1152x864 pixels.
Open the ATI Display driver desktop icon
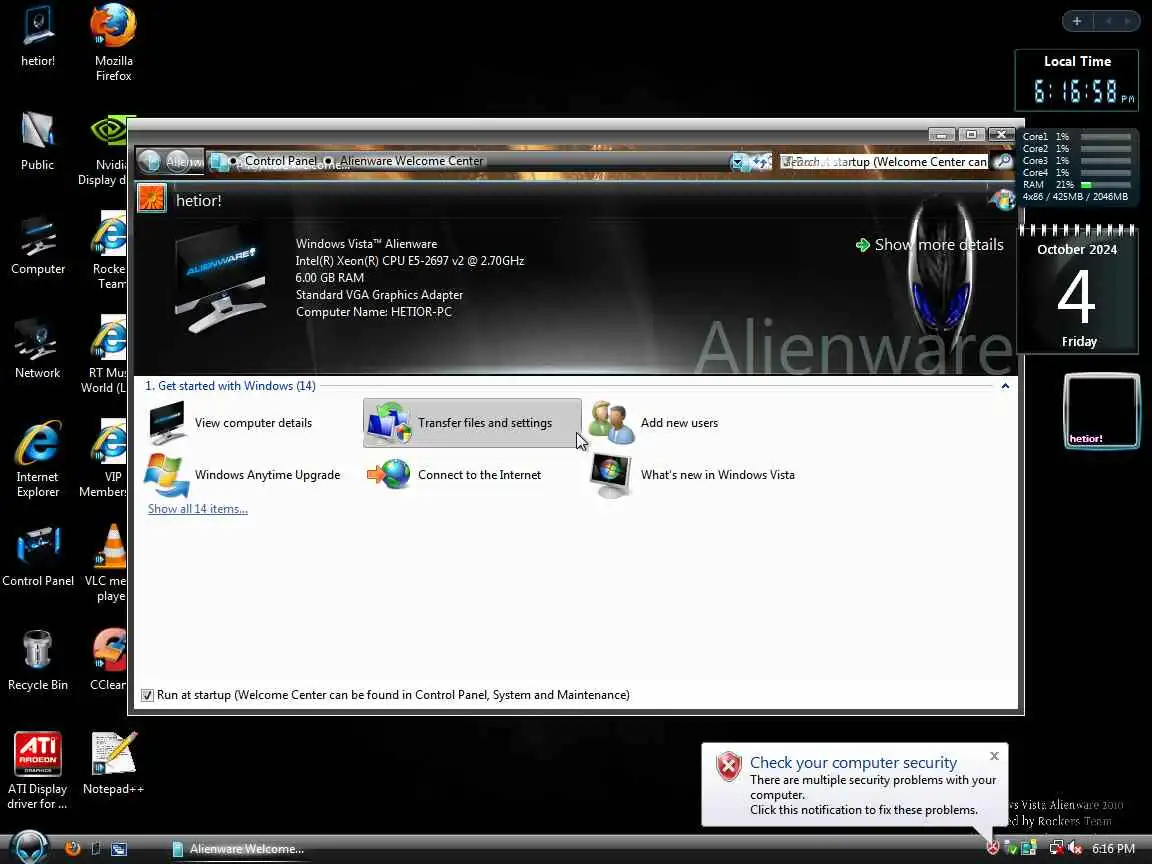(x=37, y=771)
